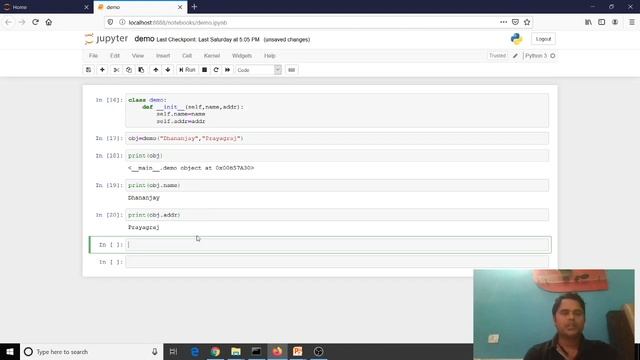Open the View menu
The width and height of the screenshot is (640, 360).
coord(138,56)
